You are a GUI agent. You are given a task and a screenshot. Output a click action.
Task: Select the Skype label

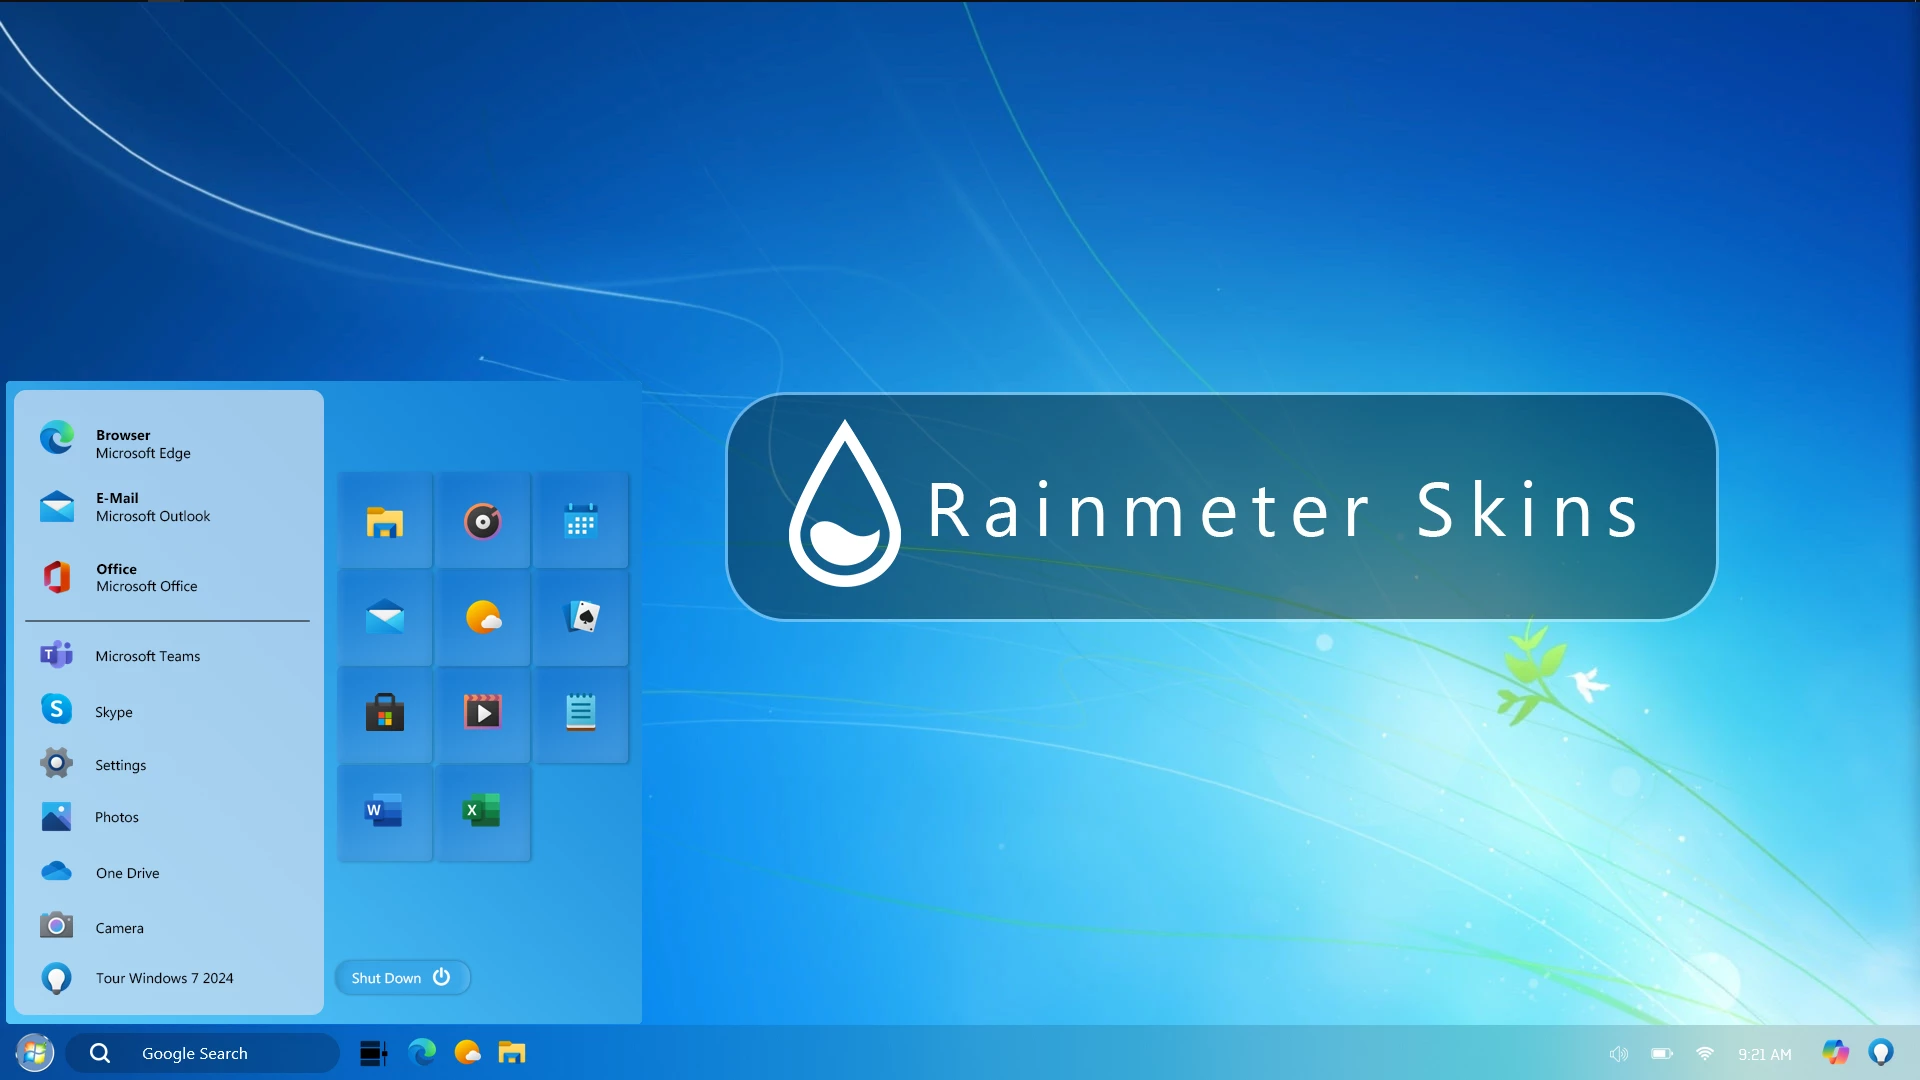114,712
